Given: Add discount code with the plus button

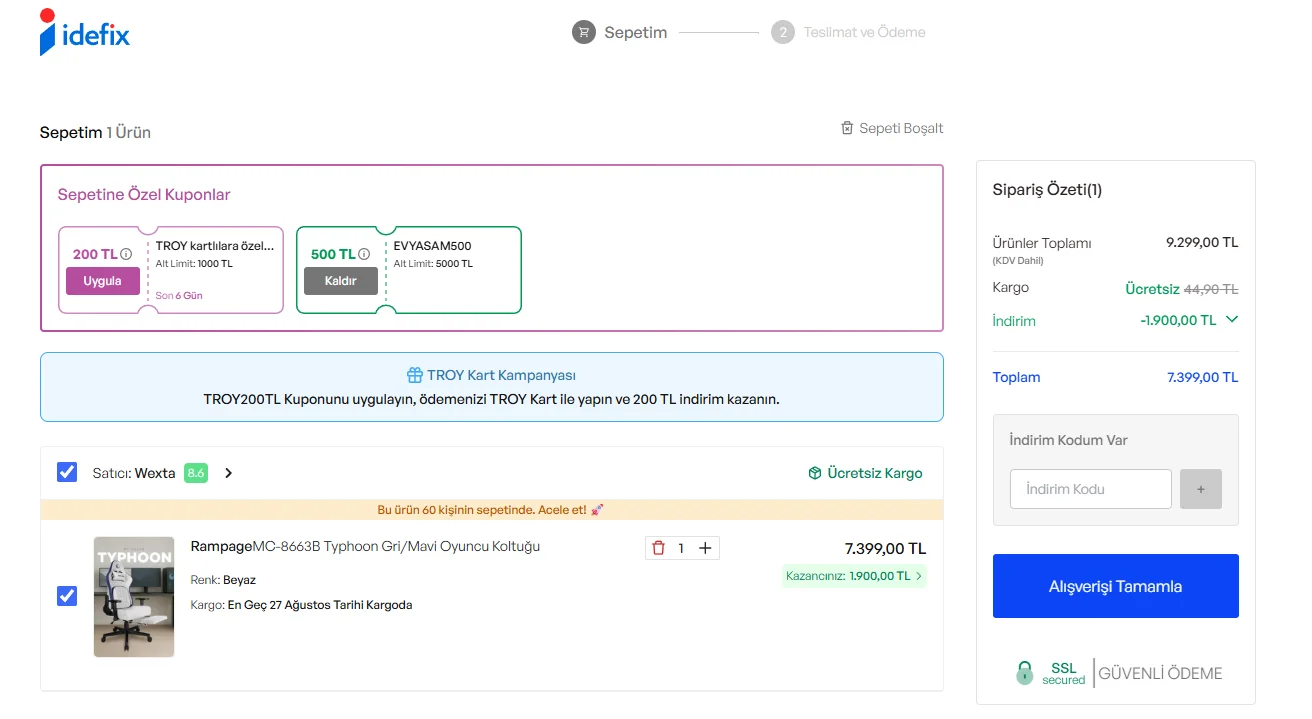Looking at the screenshot, I should pos(1201,489).
